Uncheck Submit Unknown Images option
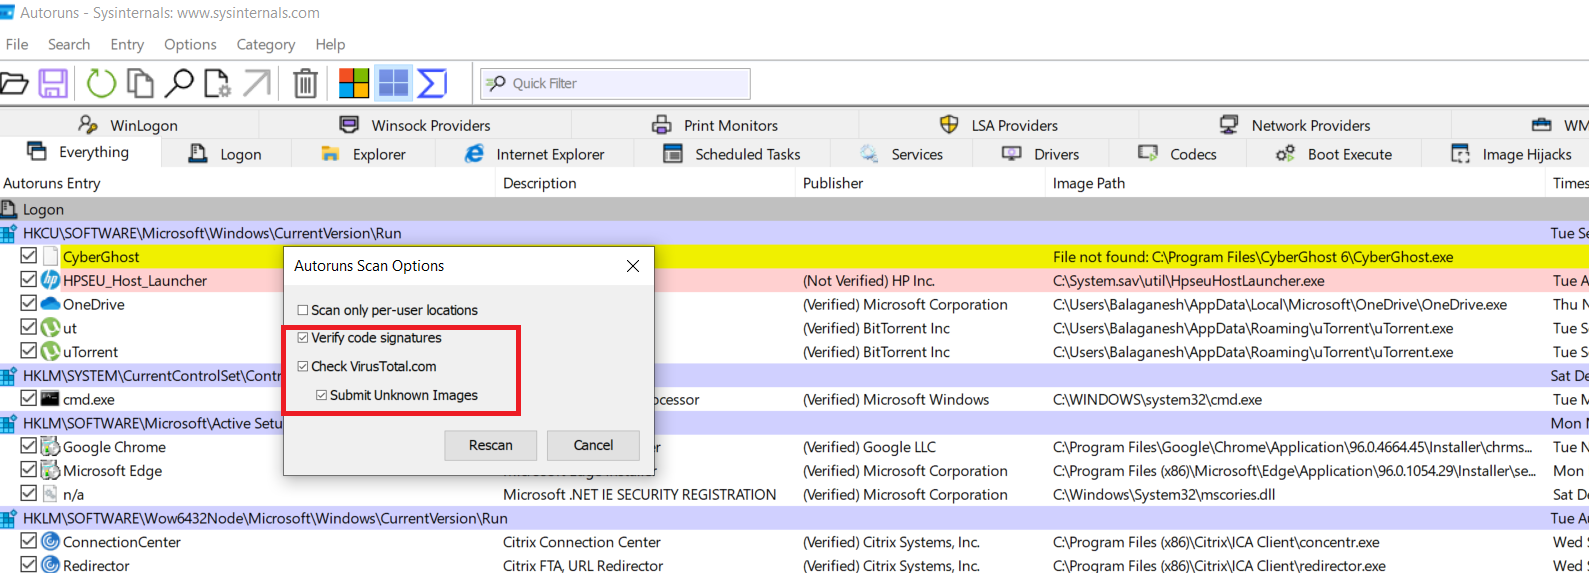Image resolution: width=1589 pixels, height=573 pixels. [322, 395]
